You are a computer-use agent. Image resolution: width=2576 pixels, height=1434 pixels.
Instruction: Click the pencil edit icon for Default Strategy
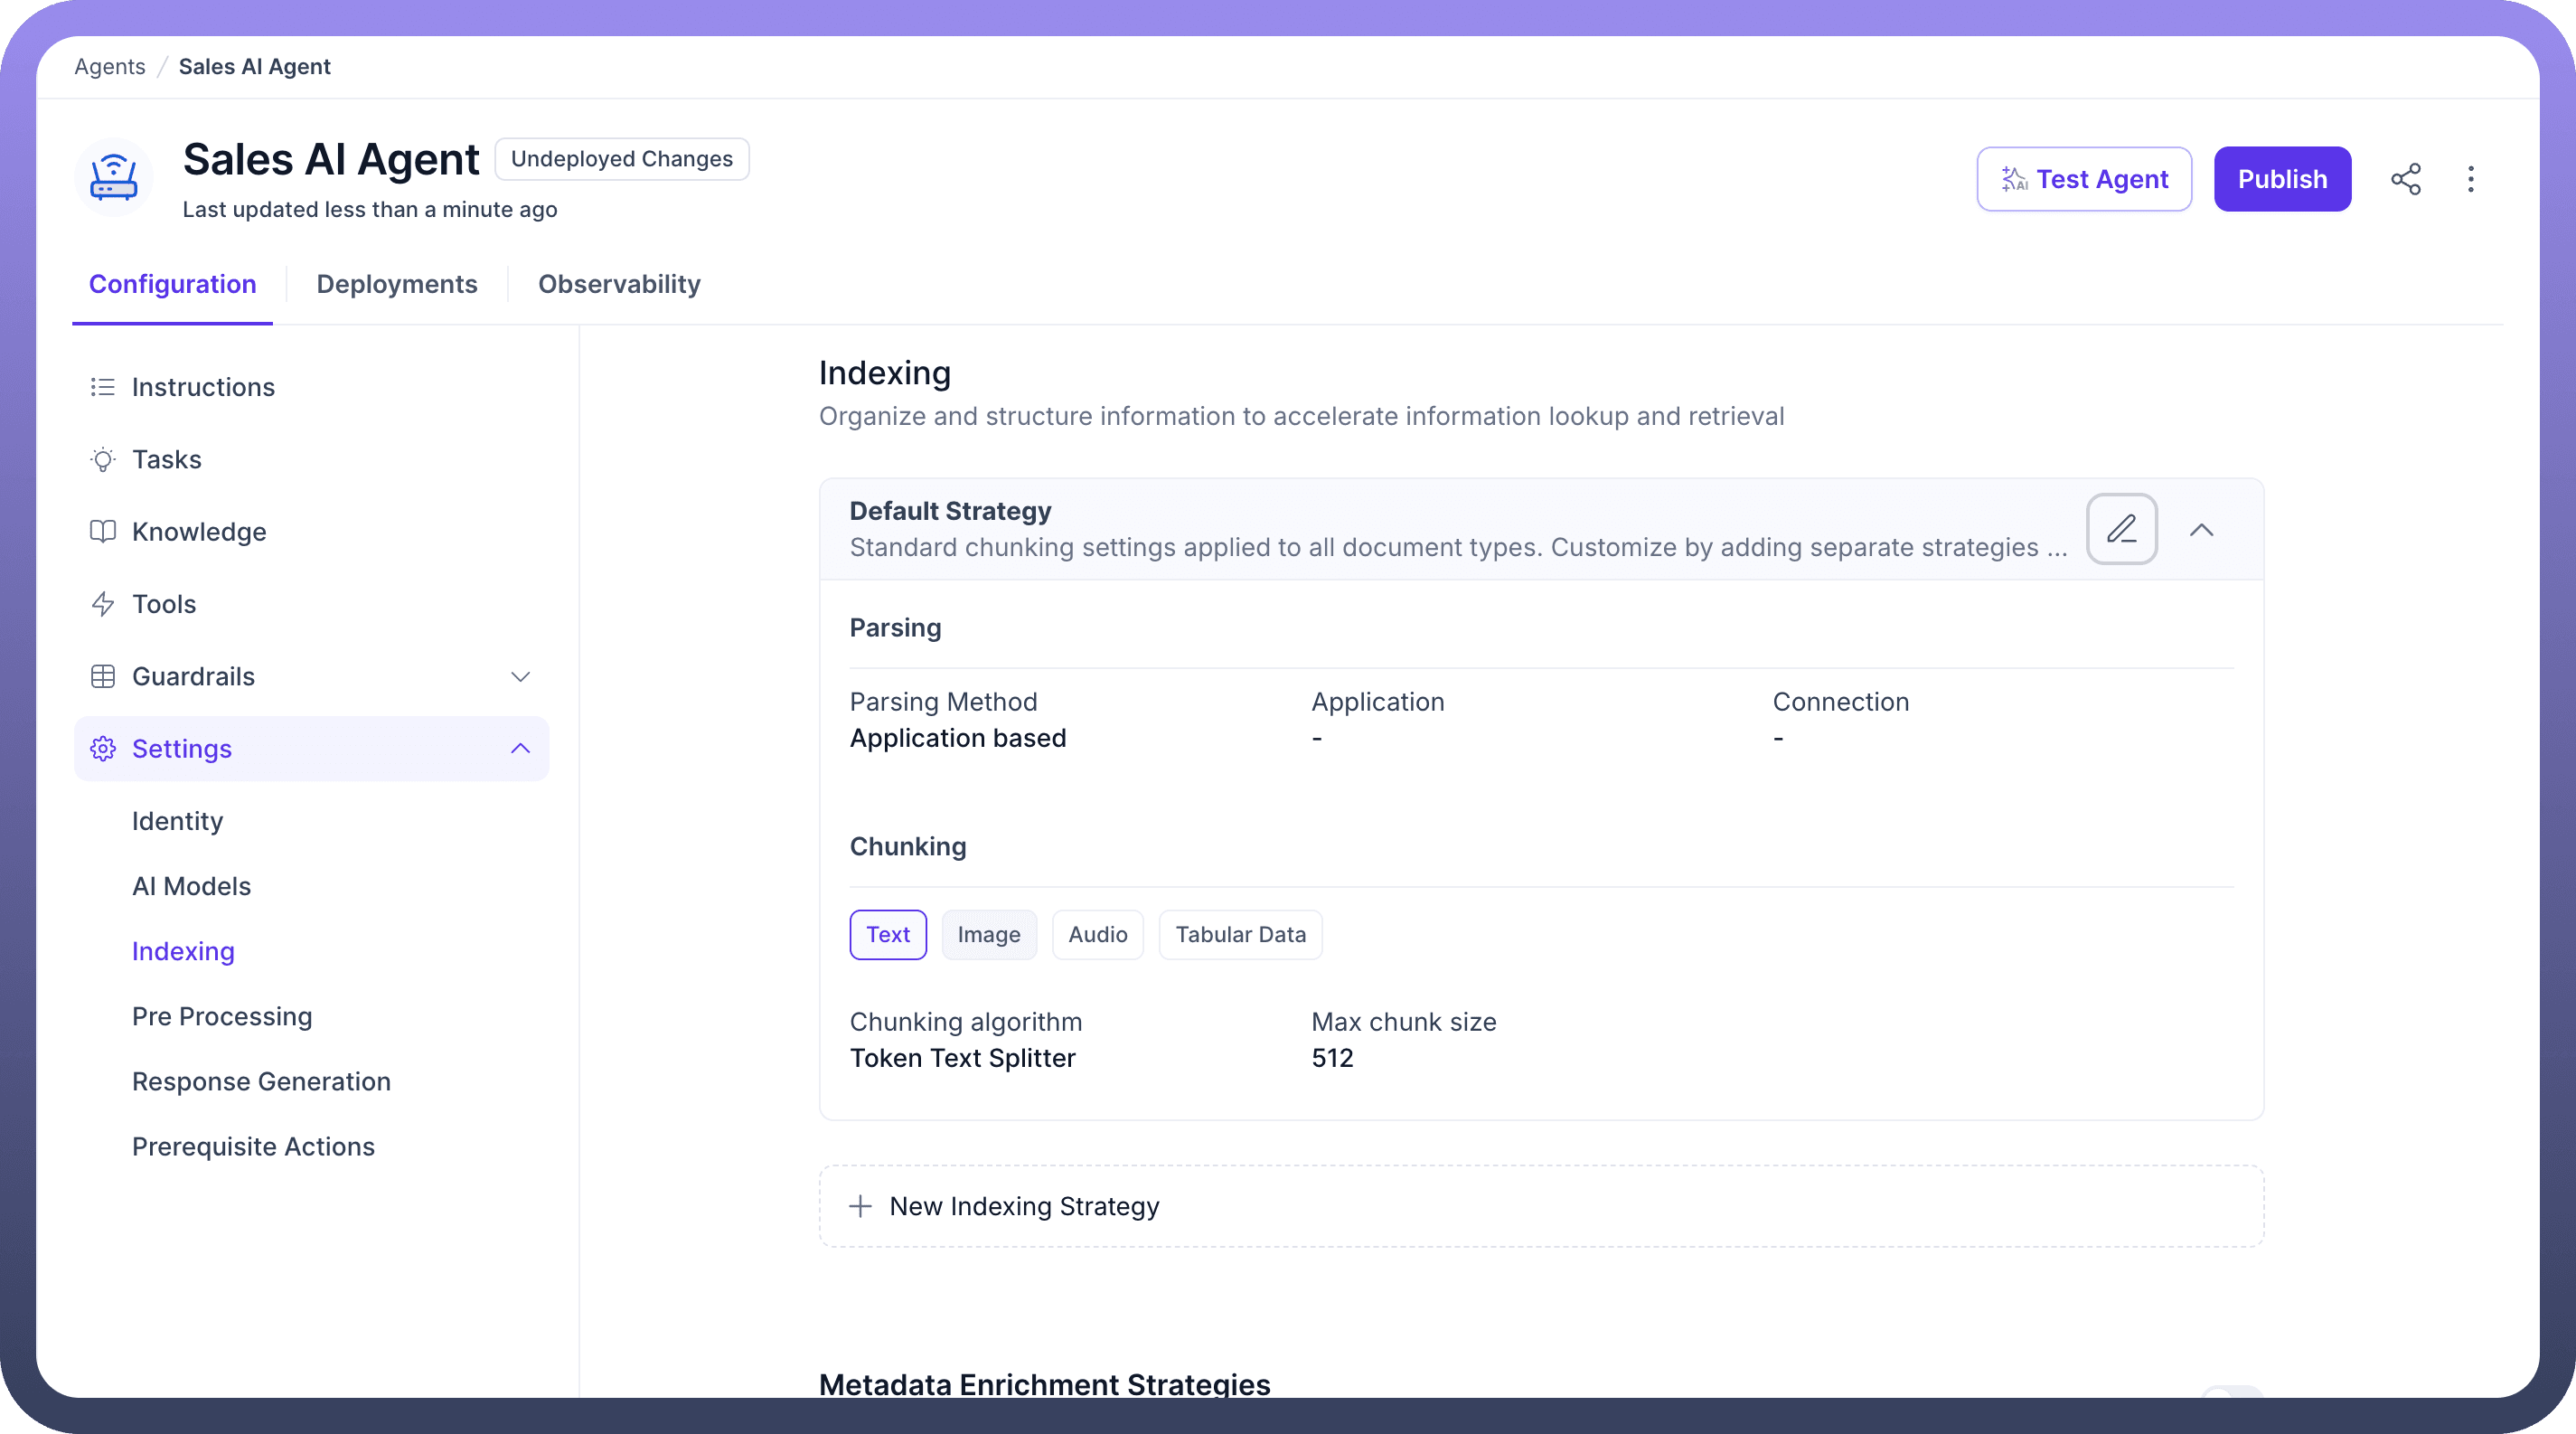(x=2121, y=529)
